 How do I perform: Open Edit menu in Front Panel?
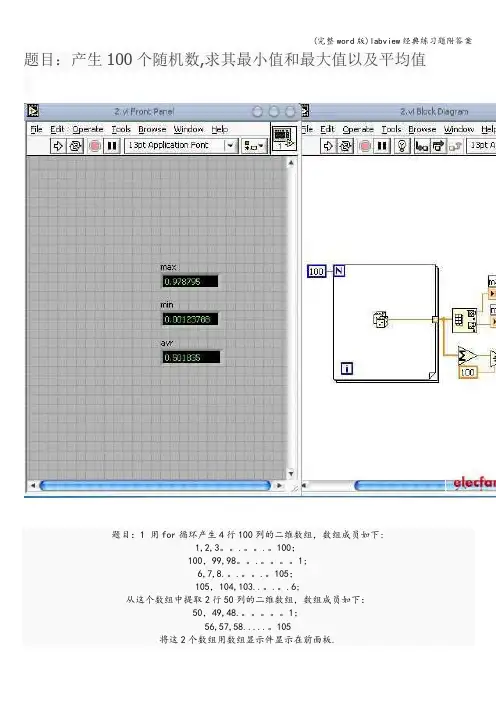point(57,129)
